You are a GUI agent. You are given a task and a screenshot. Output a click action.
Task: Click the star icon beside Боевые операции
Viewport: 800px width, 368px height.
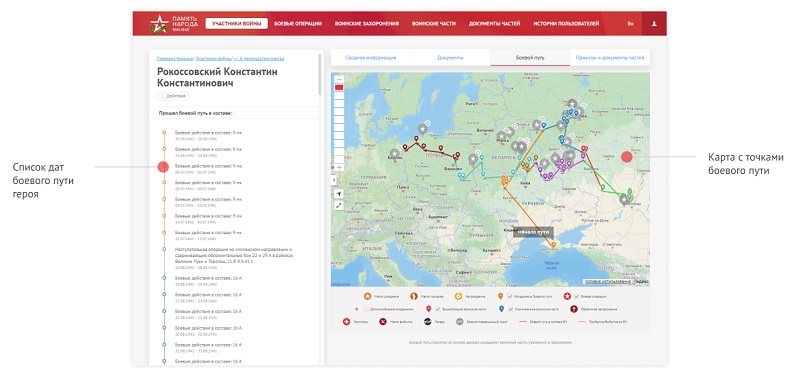point(567,296)
